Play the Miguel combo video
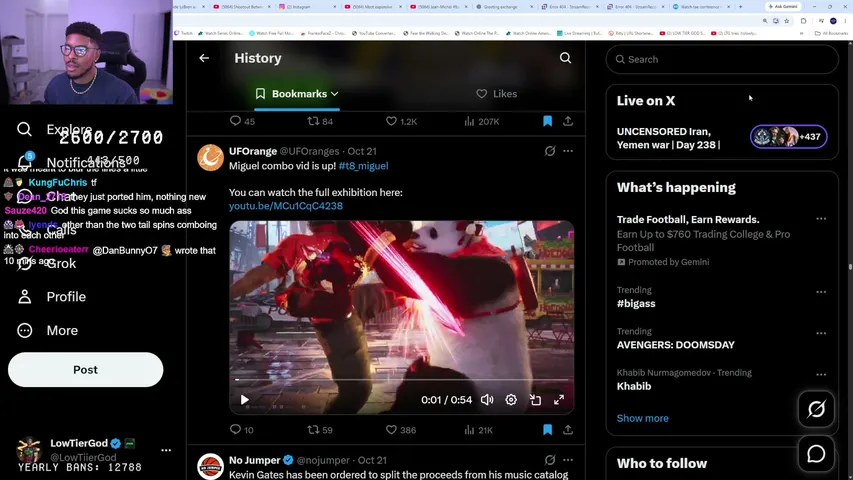 click(245, 400)
